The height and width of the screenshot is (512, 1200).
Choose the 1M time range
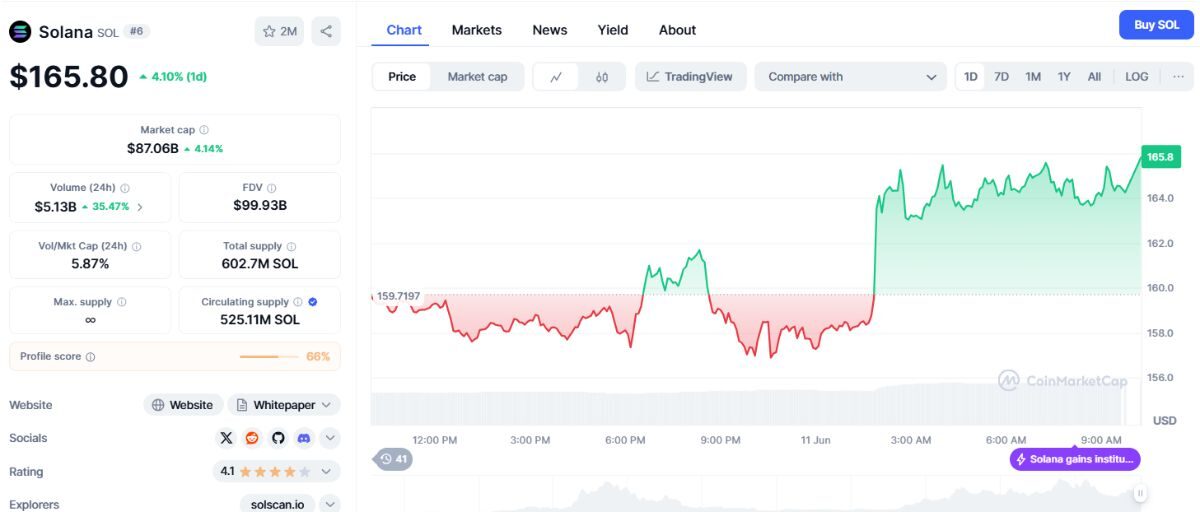tap(1033, 77)
